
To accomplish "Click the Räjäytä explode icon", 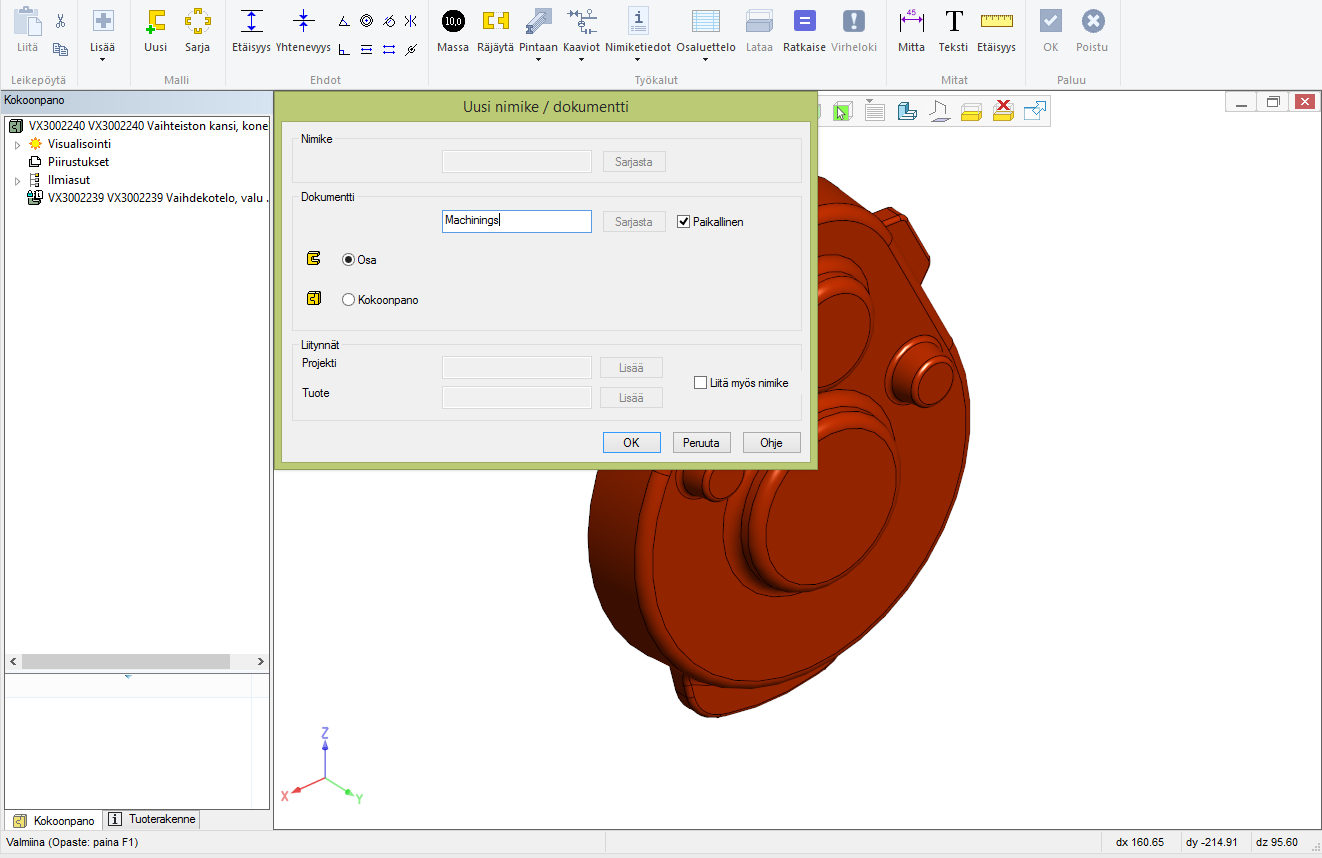I will (x=495, y=29).
